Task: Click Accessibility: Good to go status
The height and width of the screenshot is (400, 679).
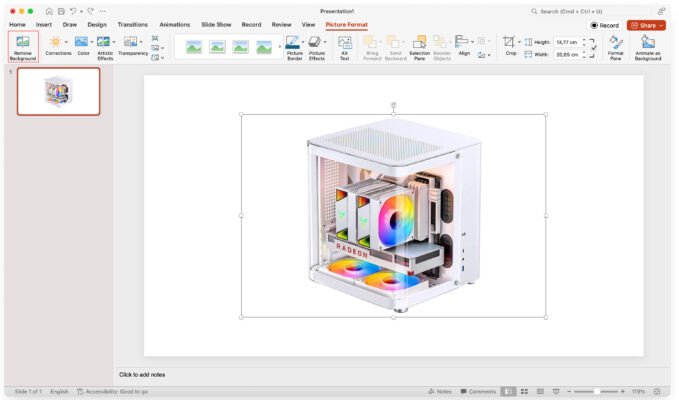Action: pos(113,392)
